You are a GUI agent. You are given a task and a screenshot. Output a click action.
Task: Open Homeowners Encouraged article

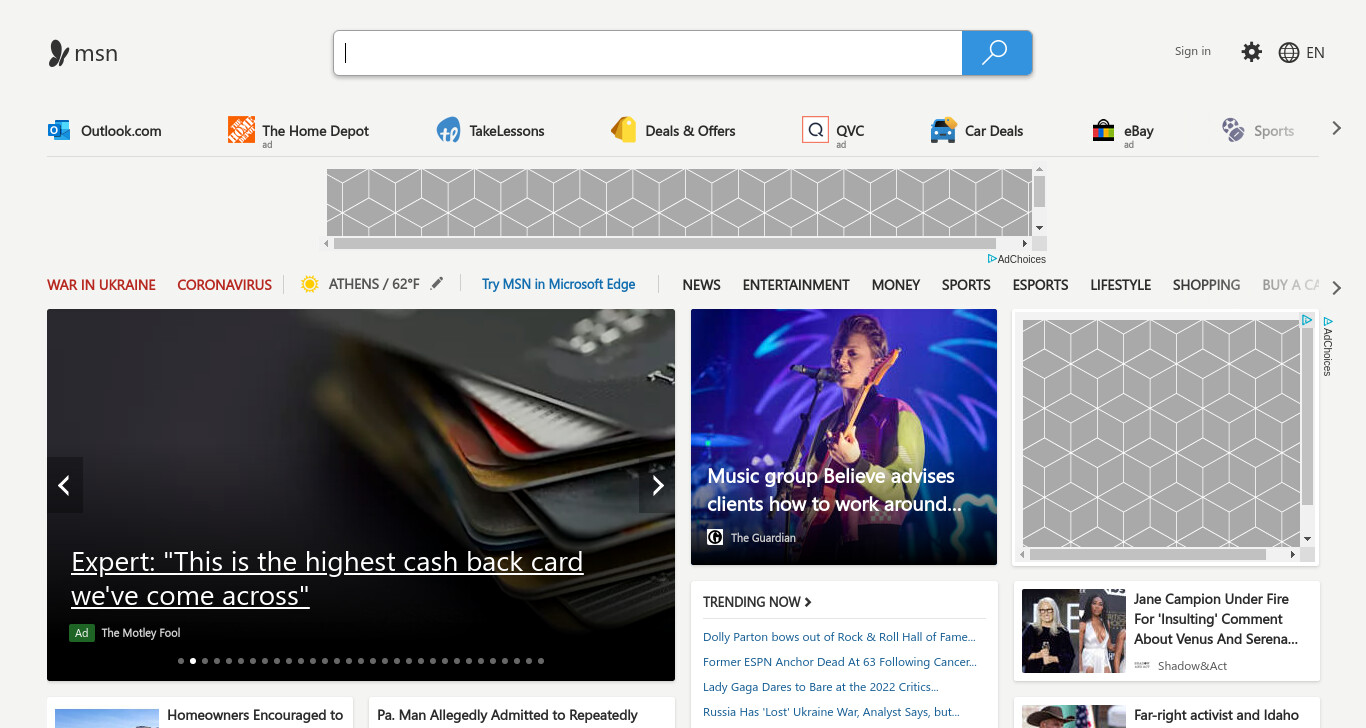(255, 715)
